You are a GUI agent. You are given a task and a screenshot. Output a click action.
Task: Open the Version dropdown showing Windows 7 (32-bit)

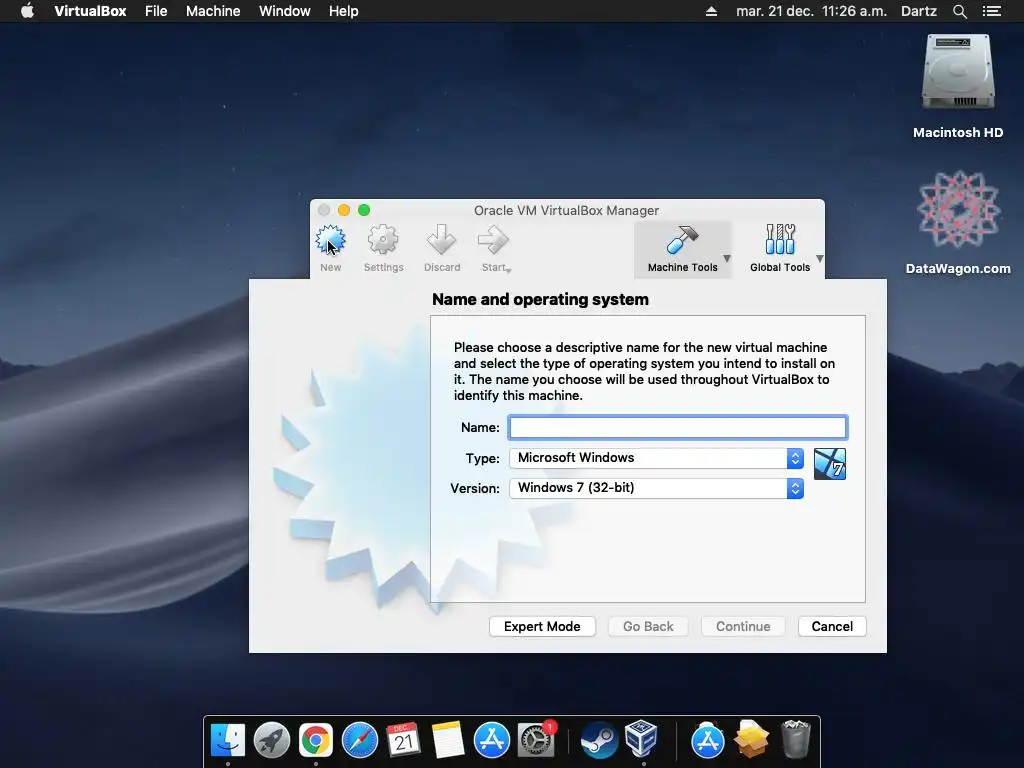coord(656,488)
